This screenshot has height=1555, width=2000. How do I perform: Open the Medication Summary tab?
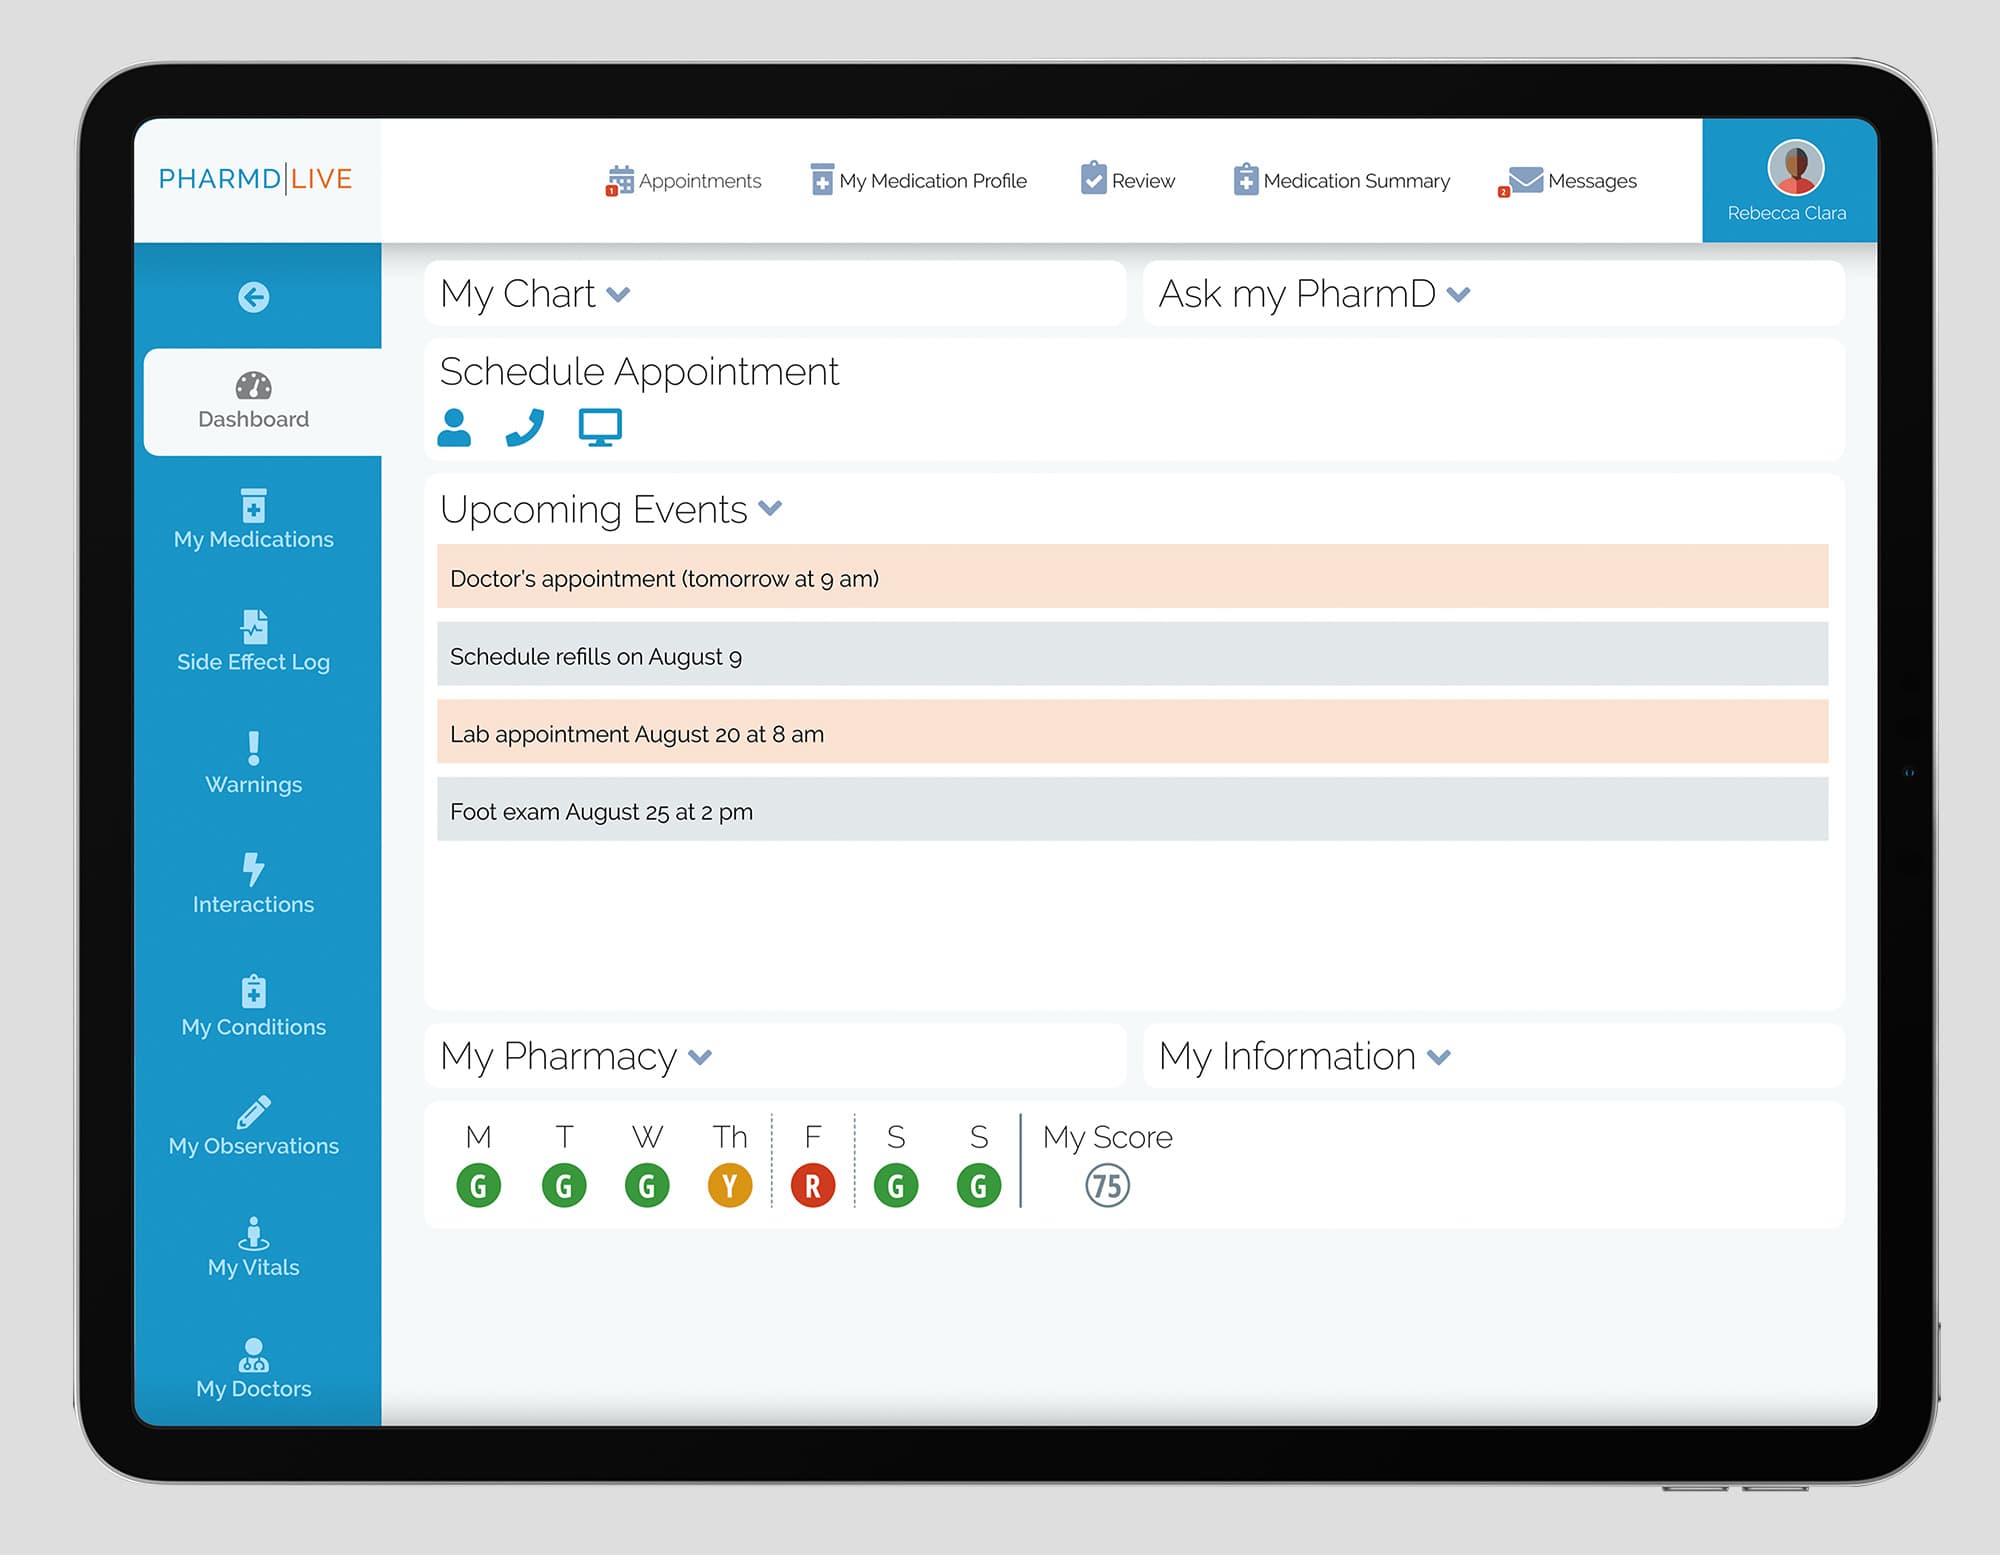pyautogui.click(x=1342, y=181)
